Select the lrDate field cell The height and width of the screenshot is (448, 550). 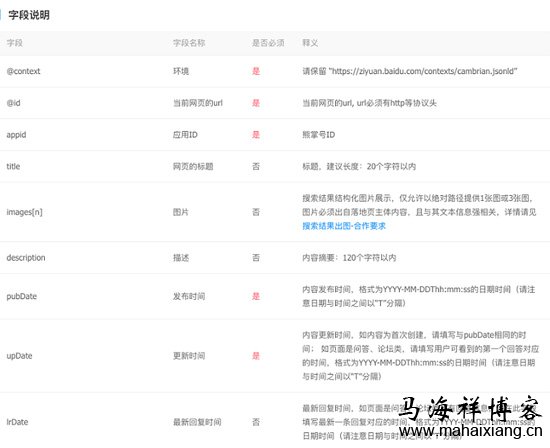(x=17, y=422)
